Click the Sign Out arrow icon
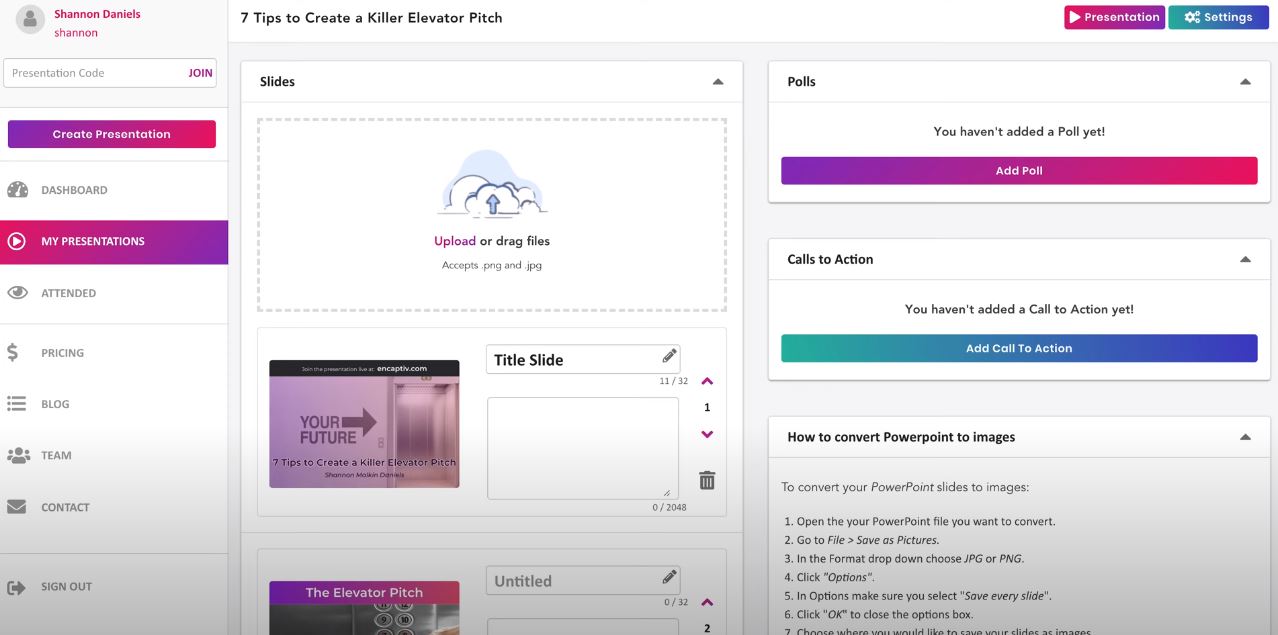The height and width of the screenshot is (635, 1278). pos(17,587)
